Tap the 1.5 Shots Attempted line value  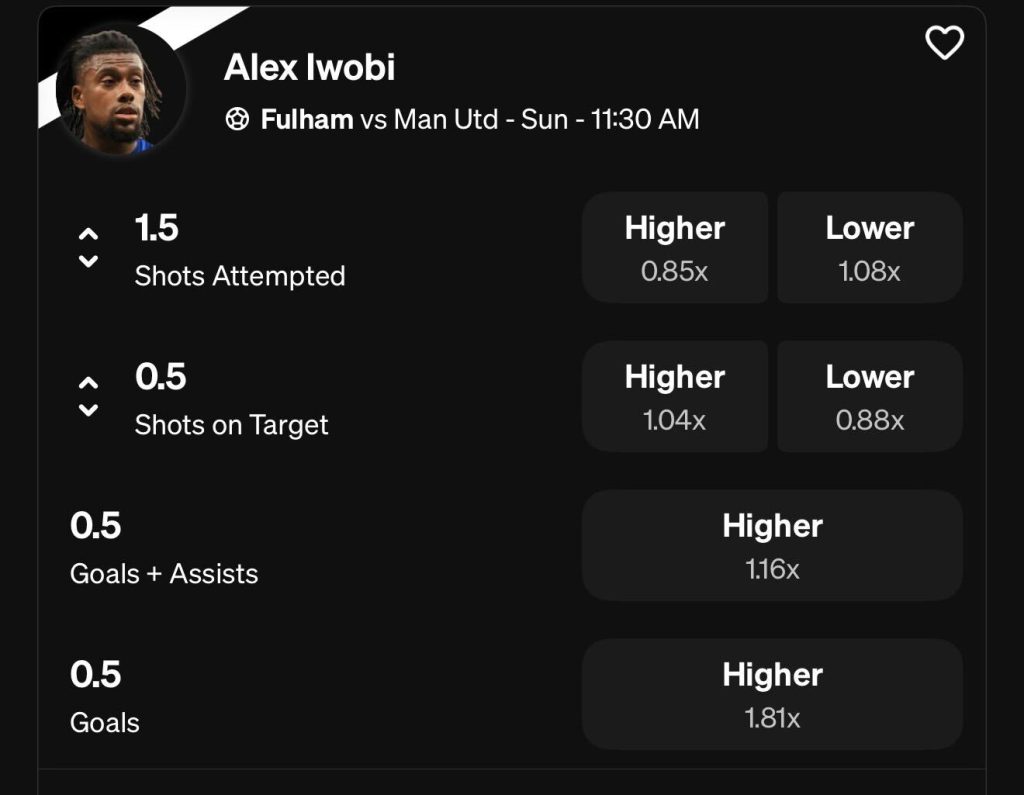click(x=157, y=228)
